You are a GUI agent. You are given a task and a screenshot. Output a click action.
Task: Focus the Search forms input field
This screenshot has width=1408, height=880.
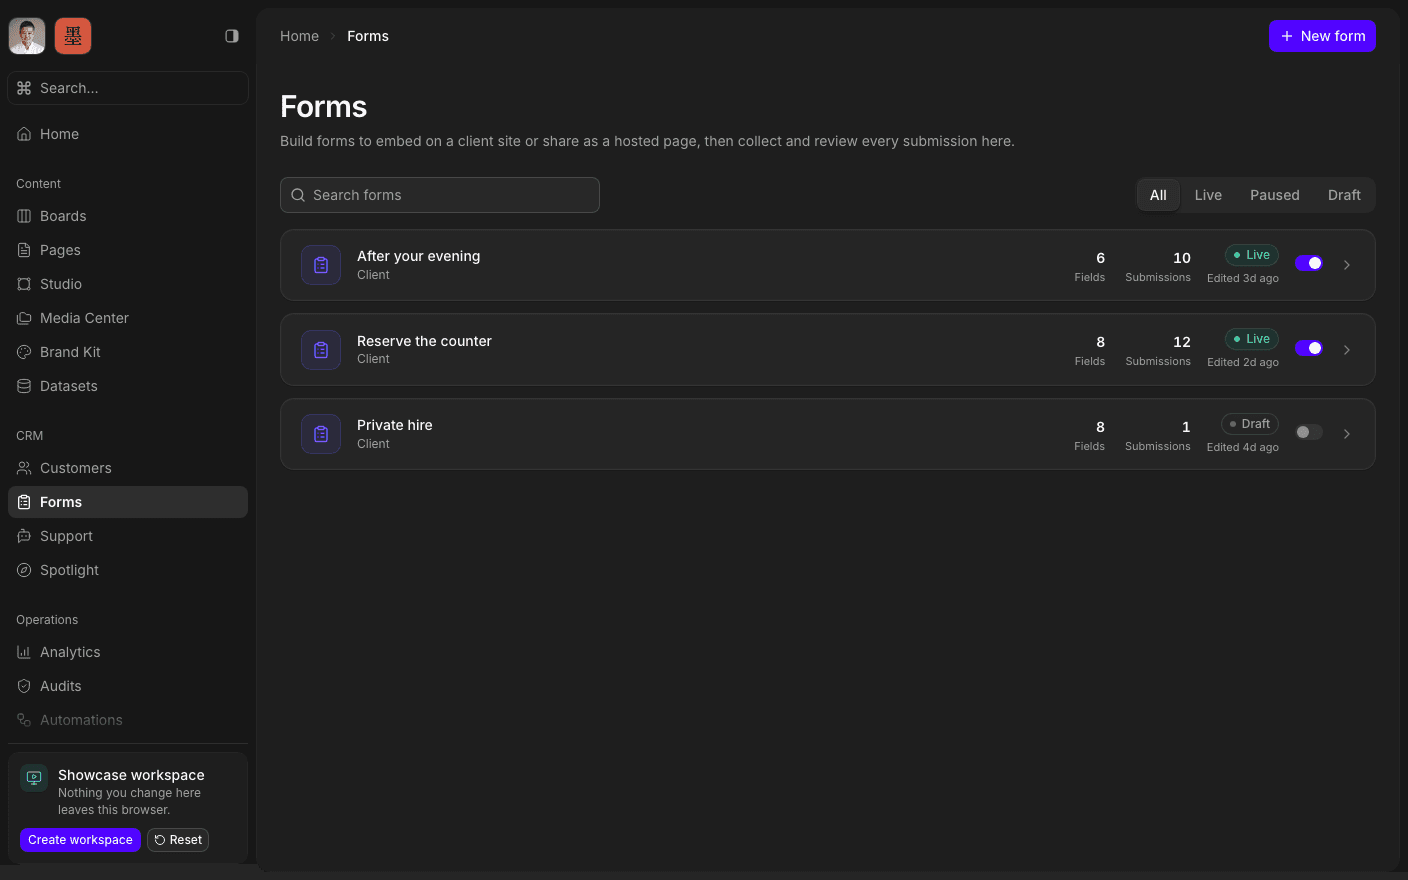click(x=440, y=195)
